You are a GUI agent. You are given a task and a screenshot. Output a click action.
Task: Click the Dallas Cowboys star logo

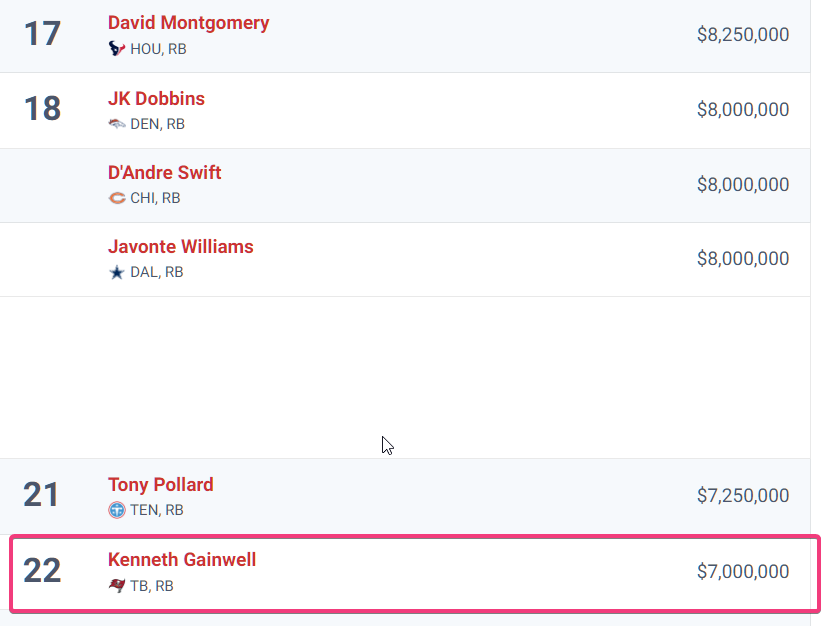[x=117, y=272]
